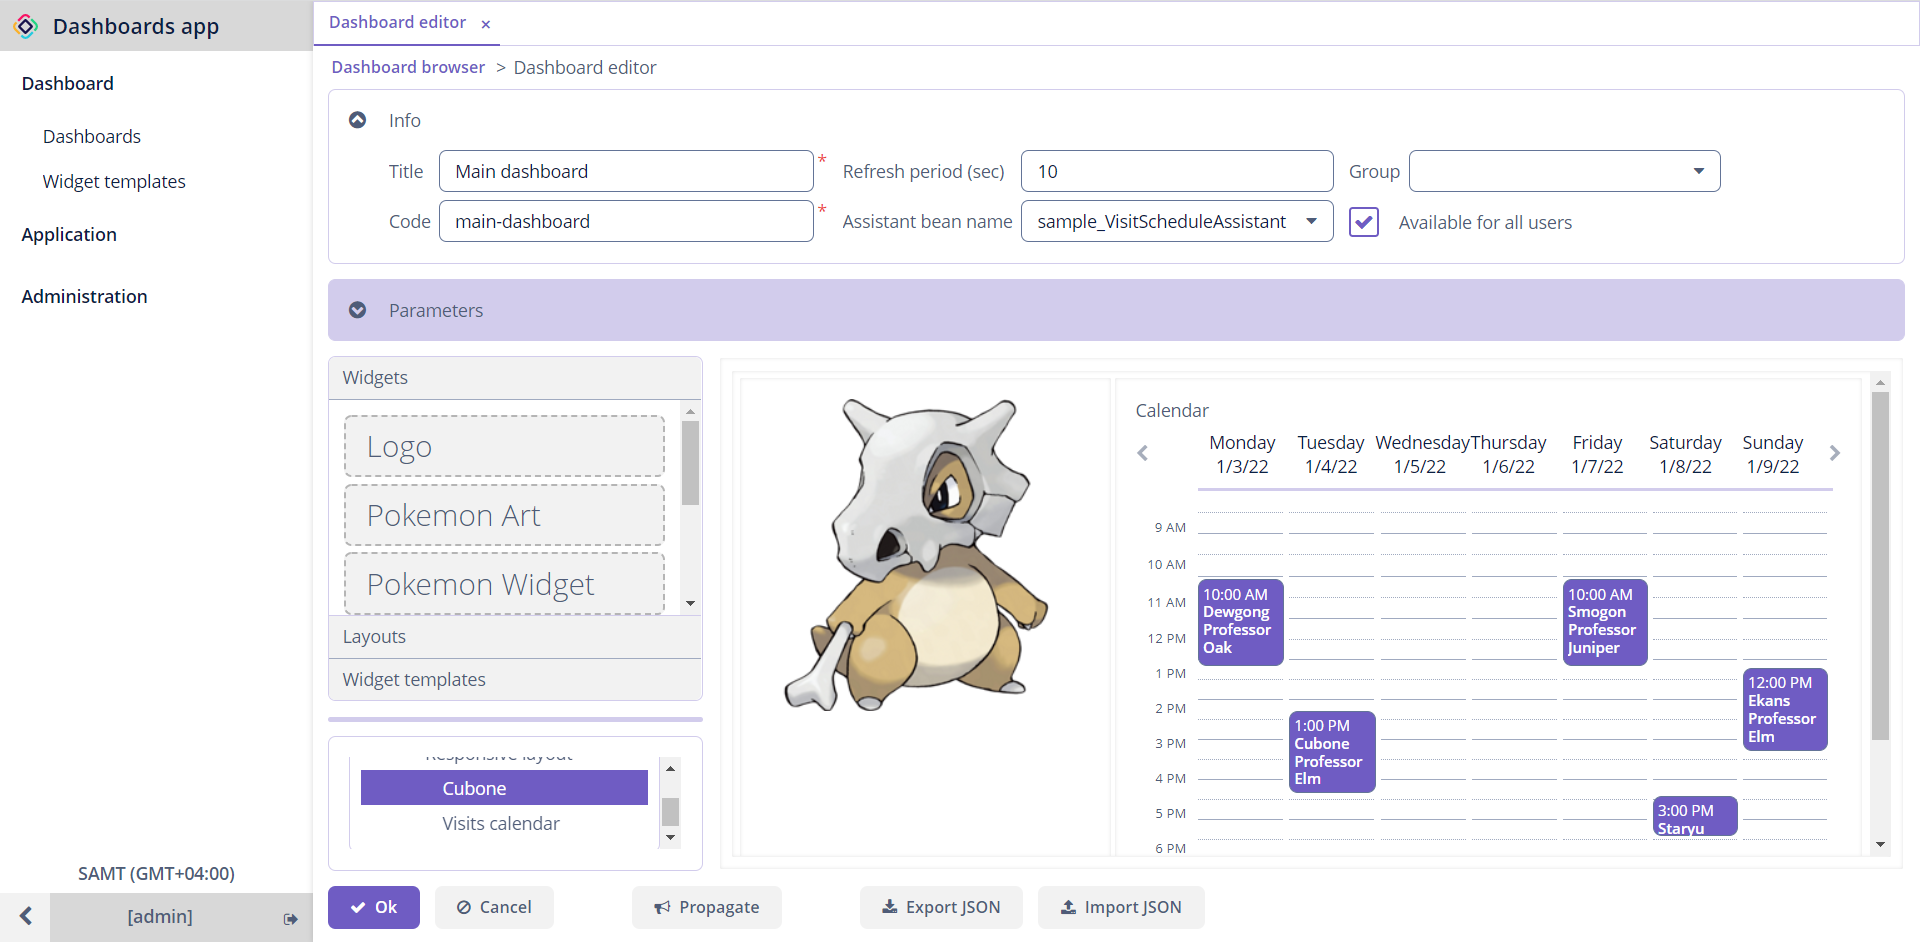This screenshot has height=942, width=1920.
Task: Click the [admin] user label
Action: 160,916
